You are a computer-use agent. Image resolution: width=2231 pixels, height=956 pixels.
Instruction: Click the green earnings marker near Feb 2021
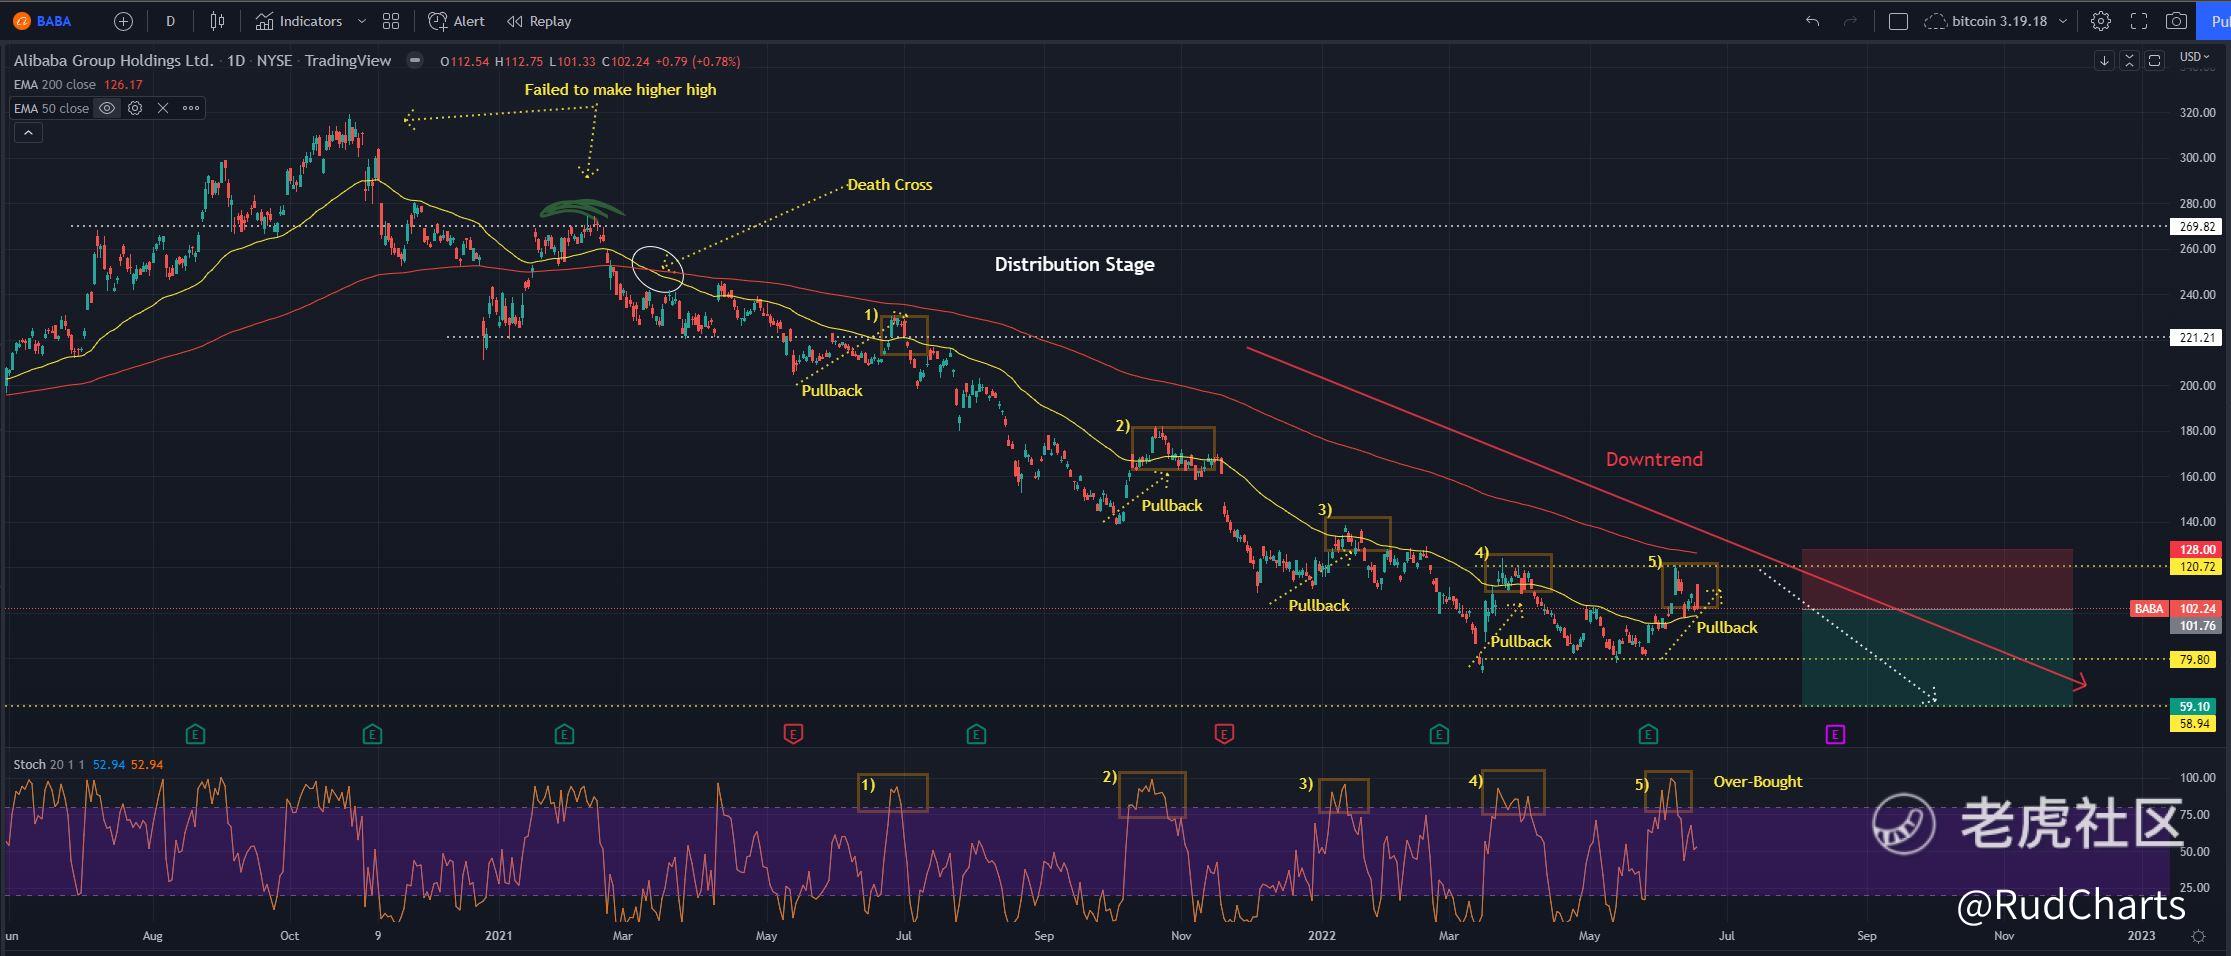564,735
